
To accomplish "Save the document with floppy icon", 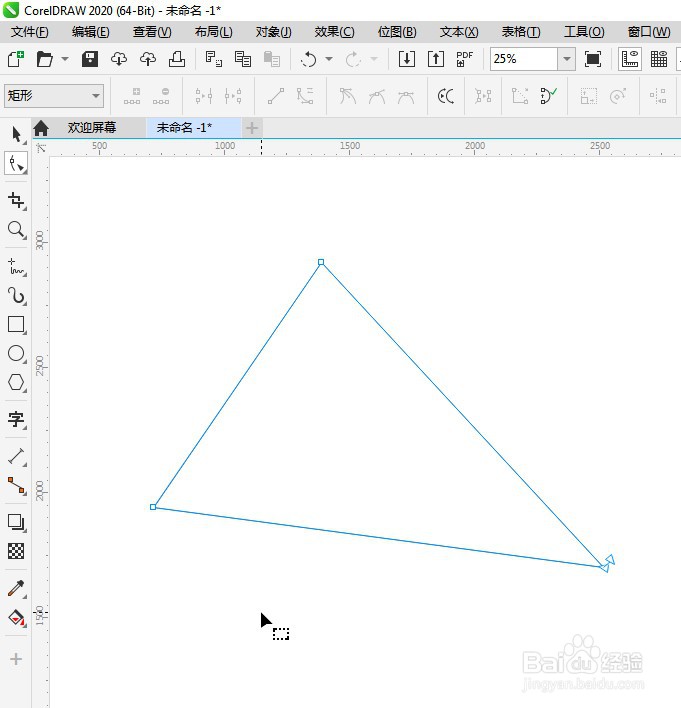I will pos(90,59).
